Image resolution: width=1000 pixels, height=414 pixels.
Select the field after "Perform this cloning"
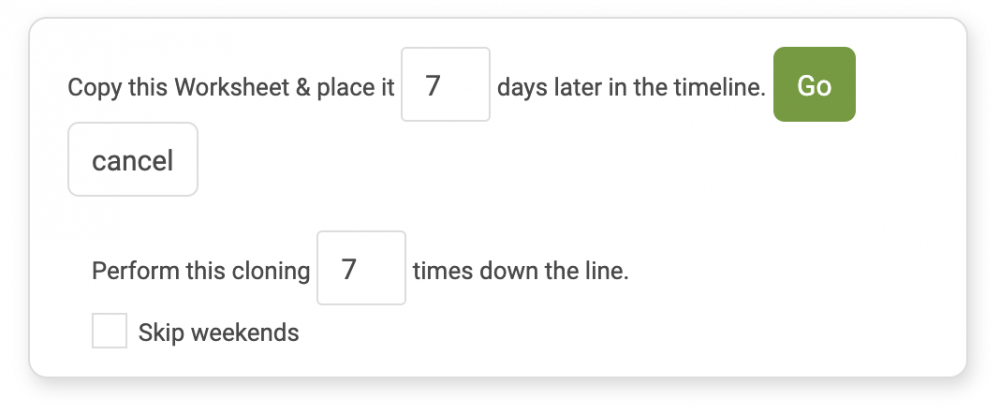361,268
